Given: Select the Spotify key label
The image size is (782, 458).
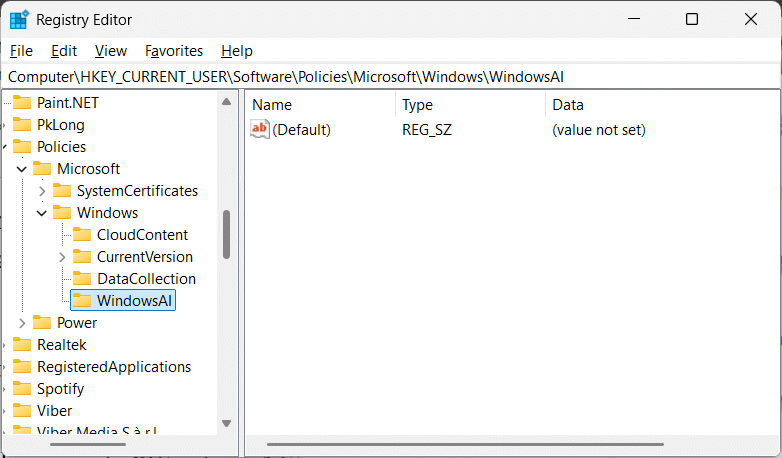Looking at the screenshot, I should click(x=60, y=388).
